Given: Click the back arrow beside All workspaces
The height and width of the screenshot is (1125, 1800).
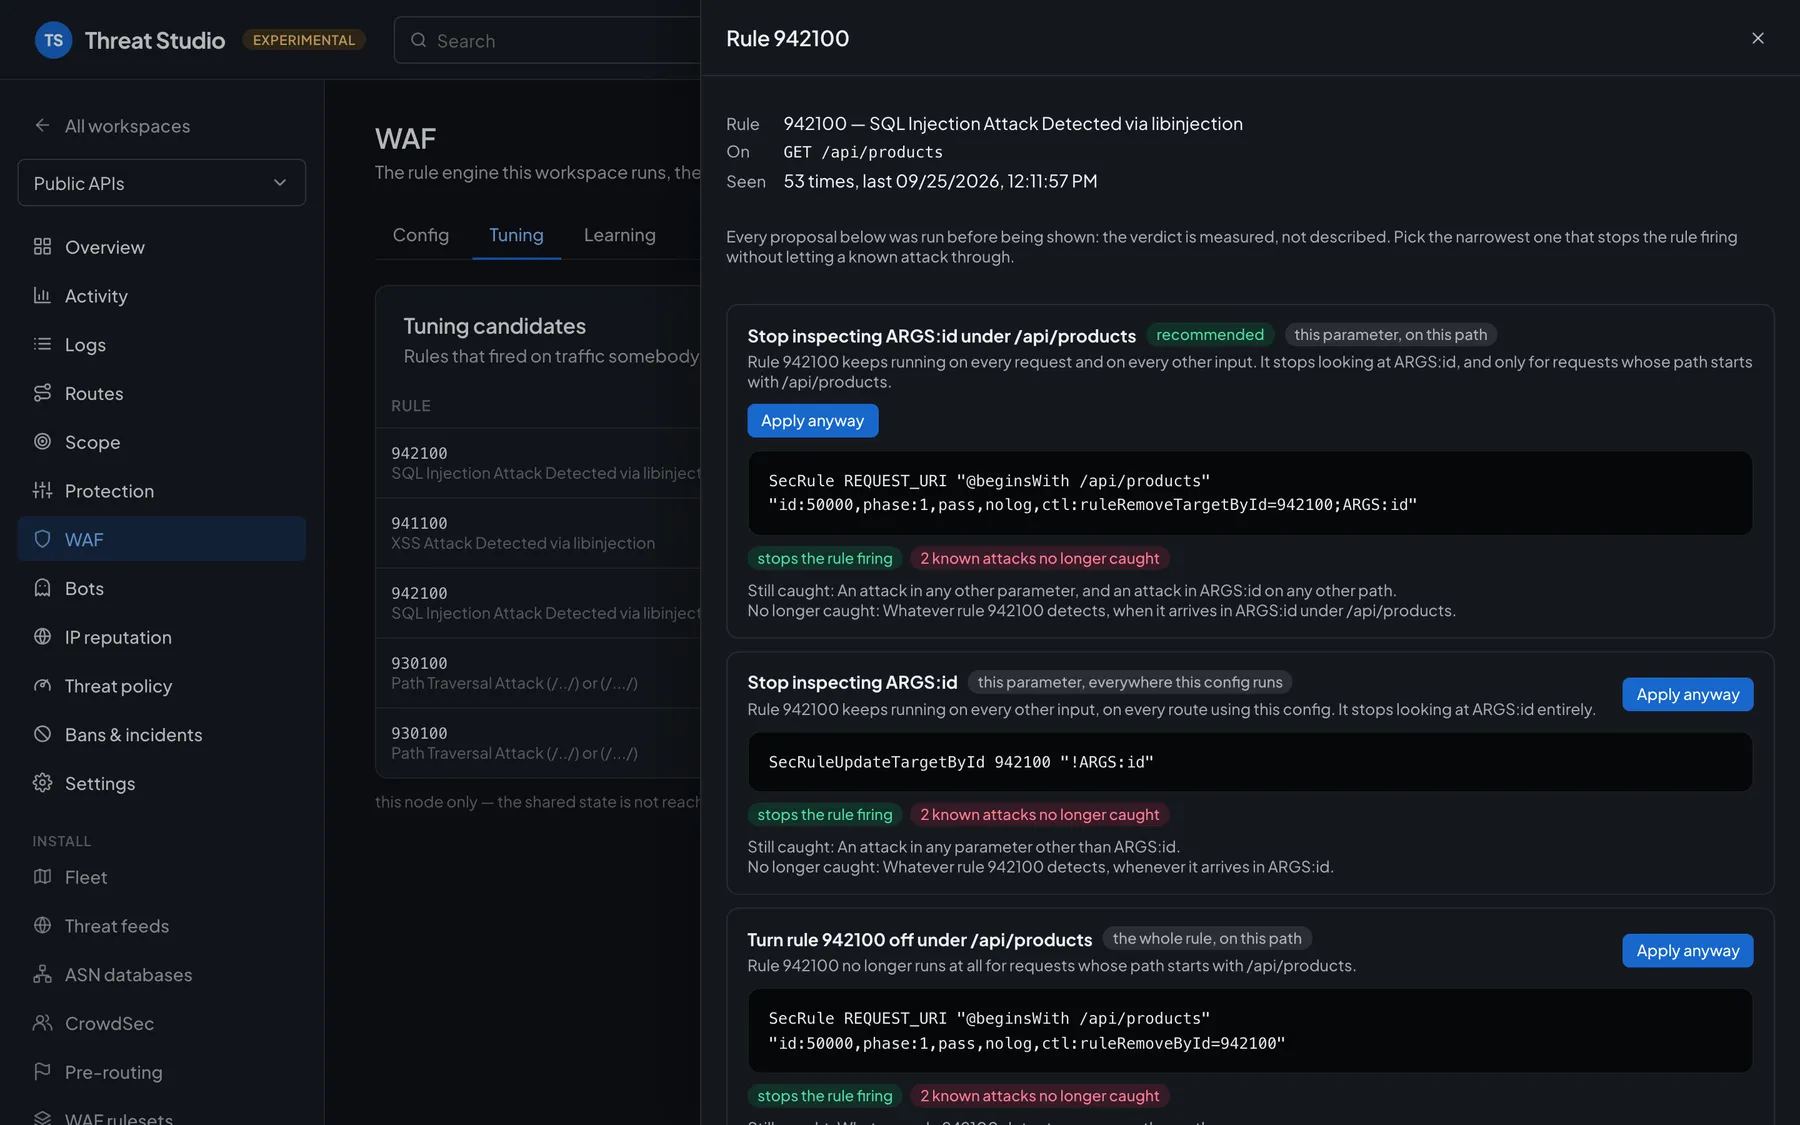Looking at the screenshot, I should [42, 126].
